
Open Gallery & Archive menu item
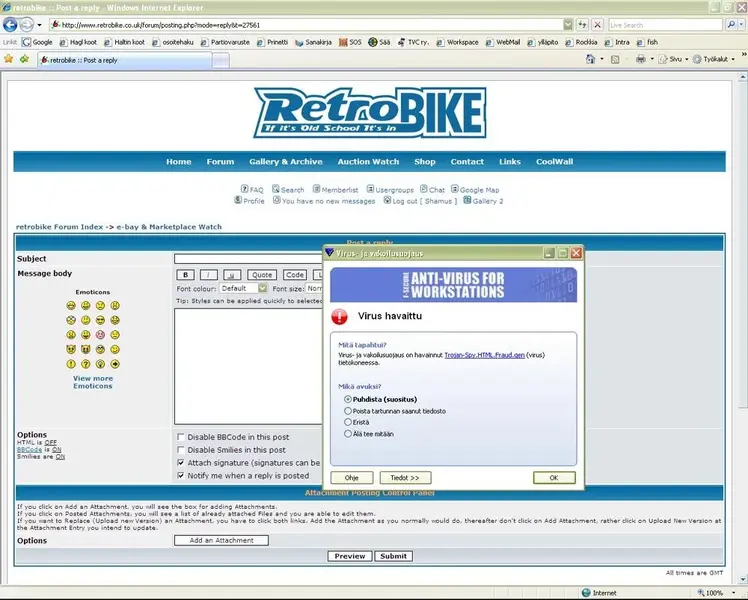pos(286,162)
